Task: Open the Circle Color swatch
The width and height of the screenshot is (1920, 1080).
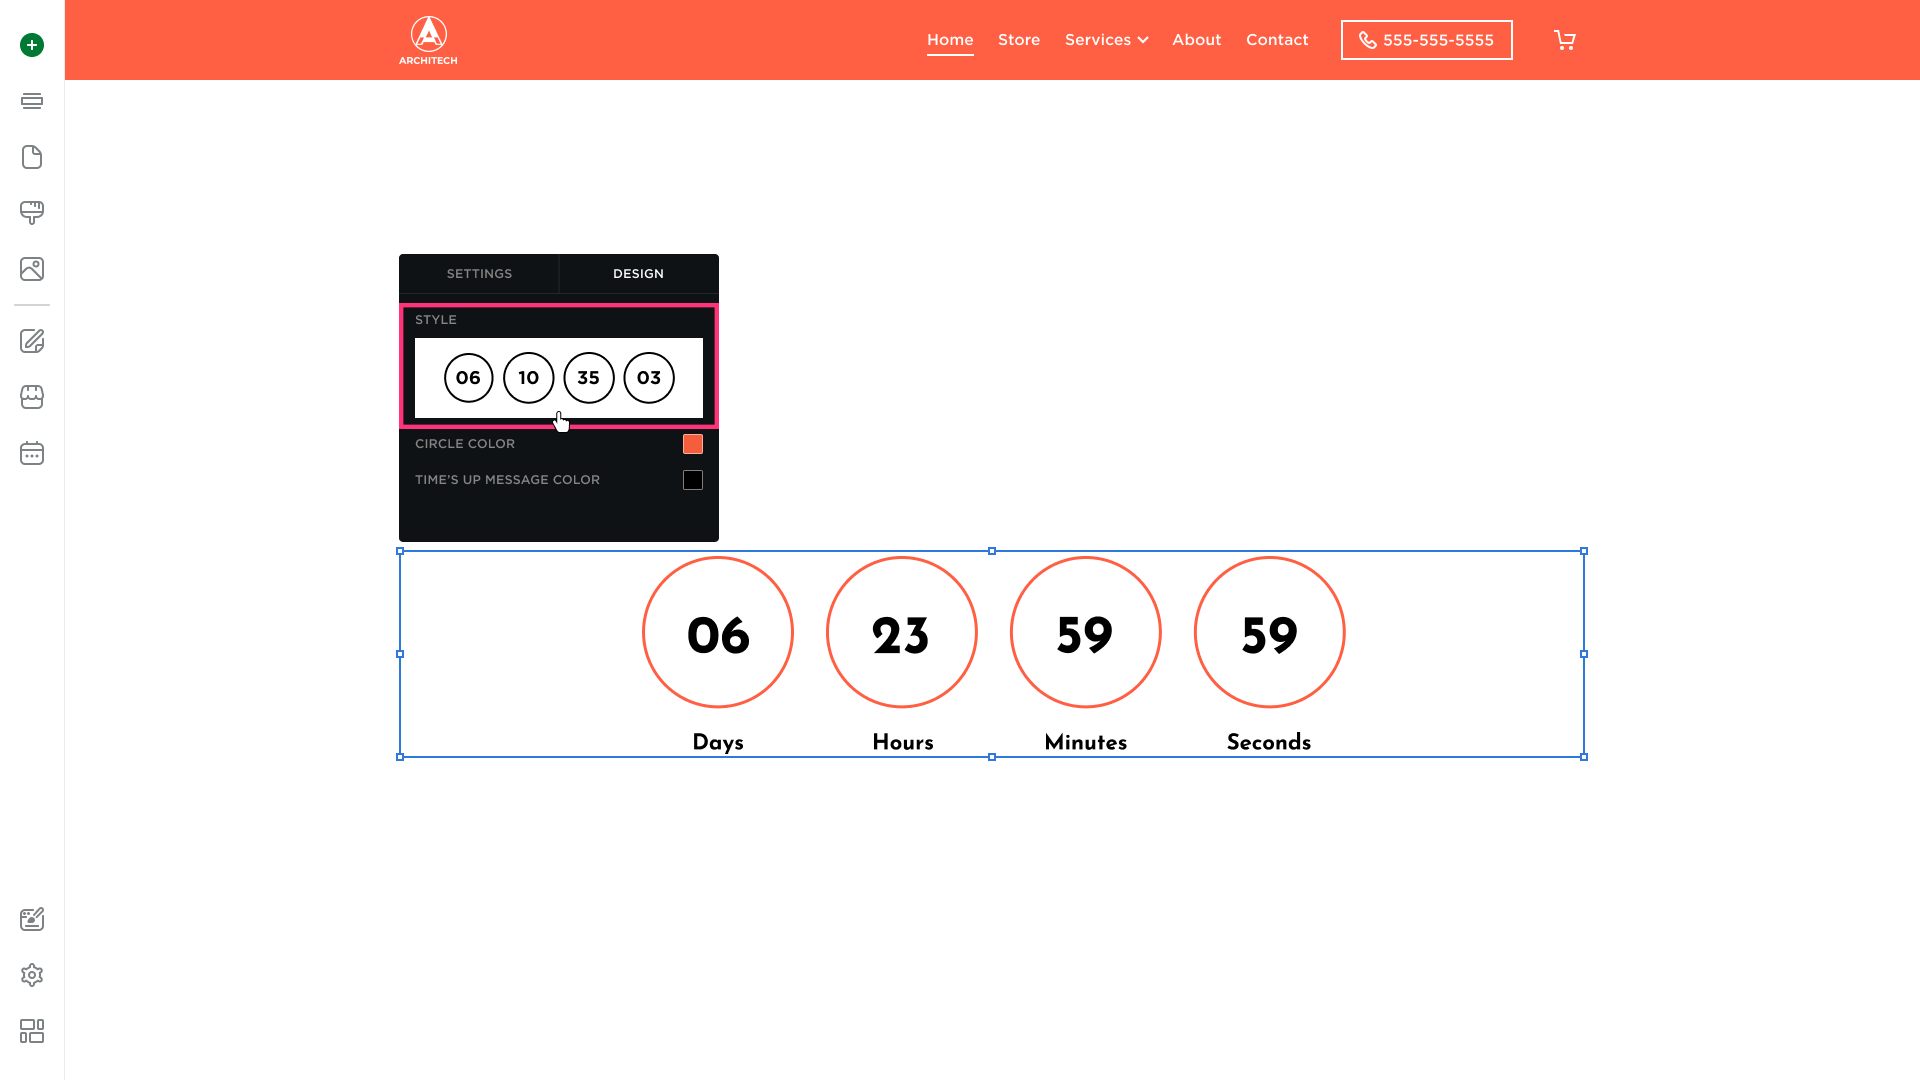Action: [693, 444]
